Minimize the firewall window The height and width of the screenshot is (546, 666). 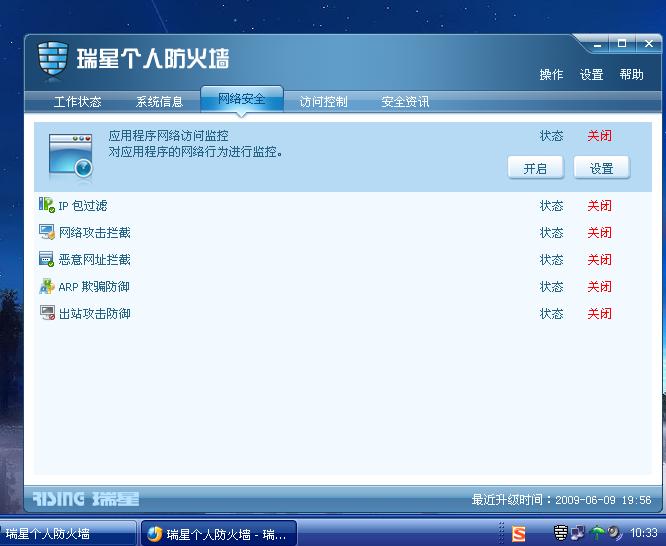pyautogui.click(x=598, y=44)
